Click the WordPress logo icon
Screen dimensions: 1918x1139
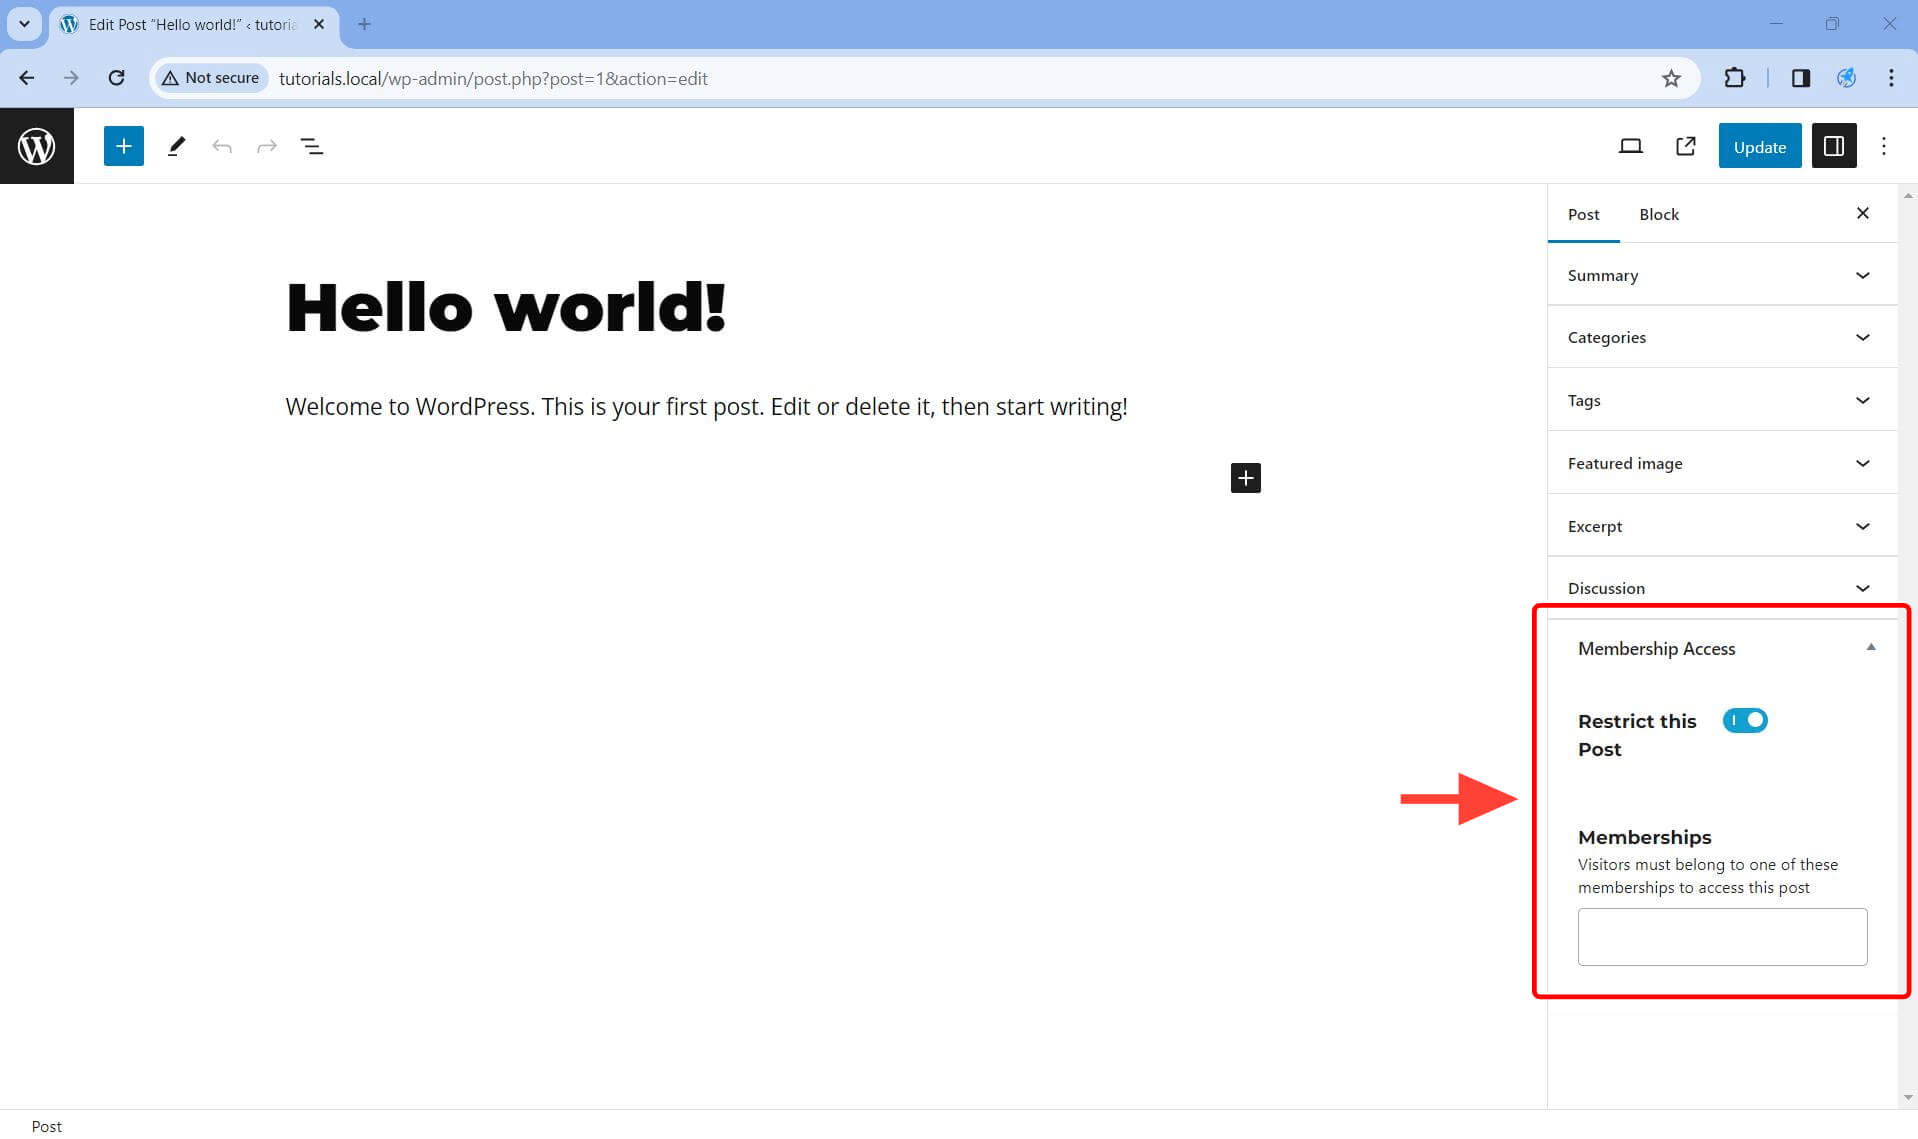point(36,146)
